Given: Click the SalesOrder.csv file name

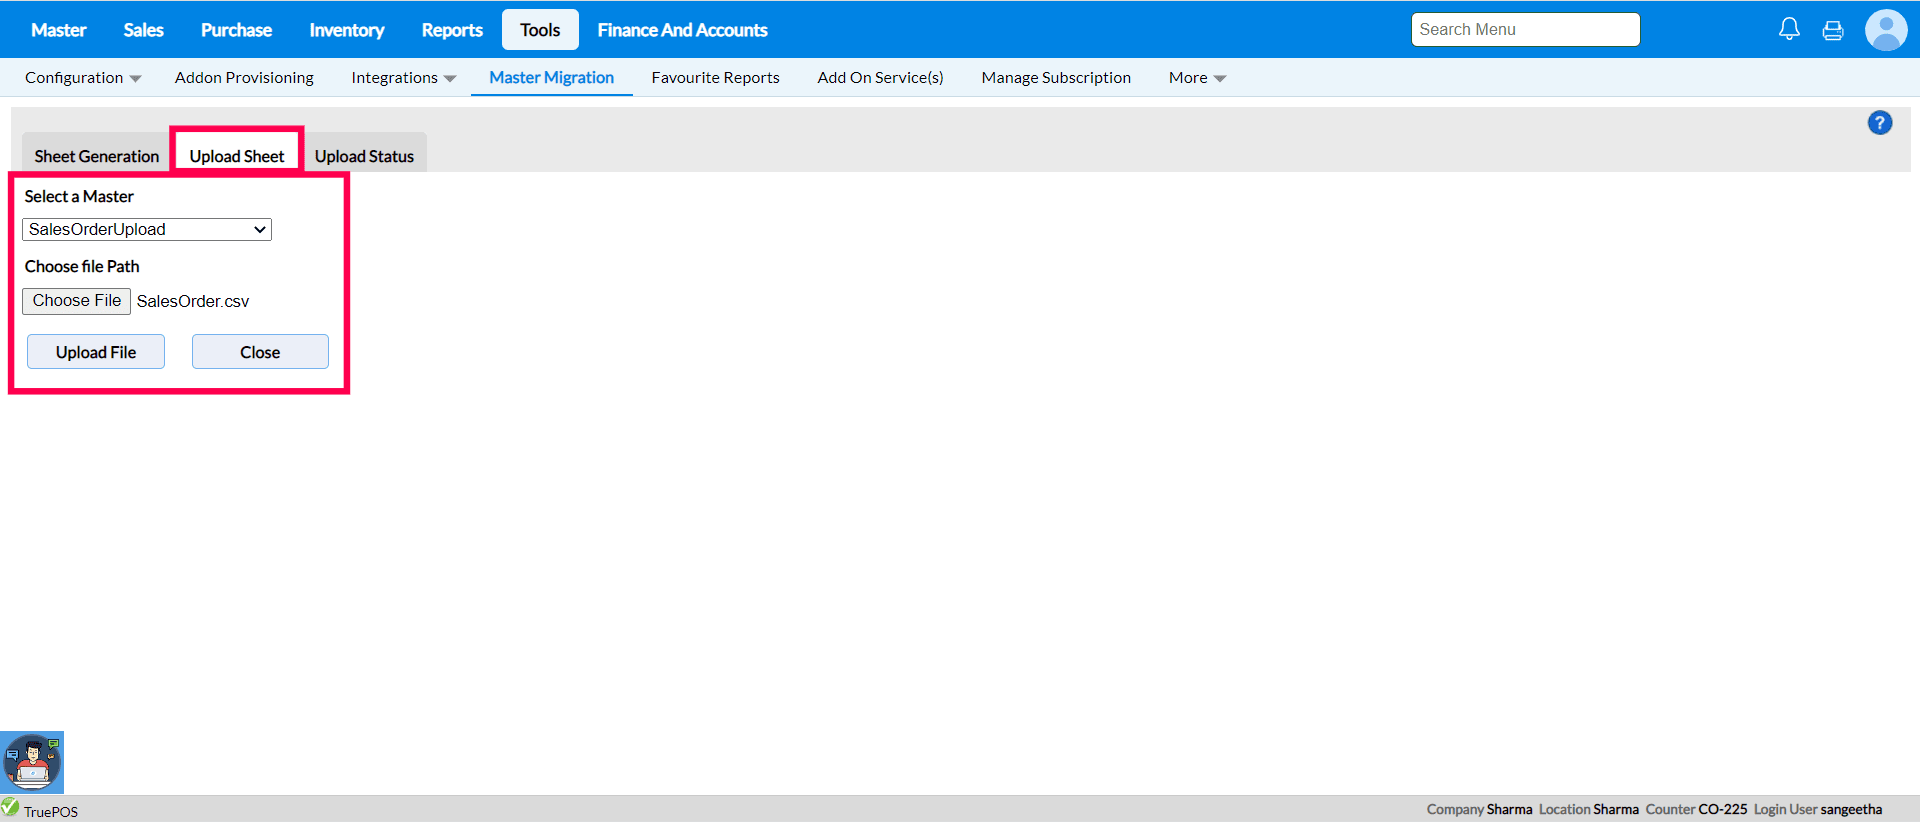Looking at the screenshot, I should point(193,302).
